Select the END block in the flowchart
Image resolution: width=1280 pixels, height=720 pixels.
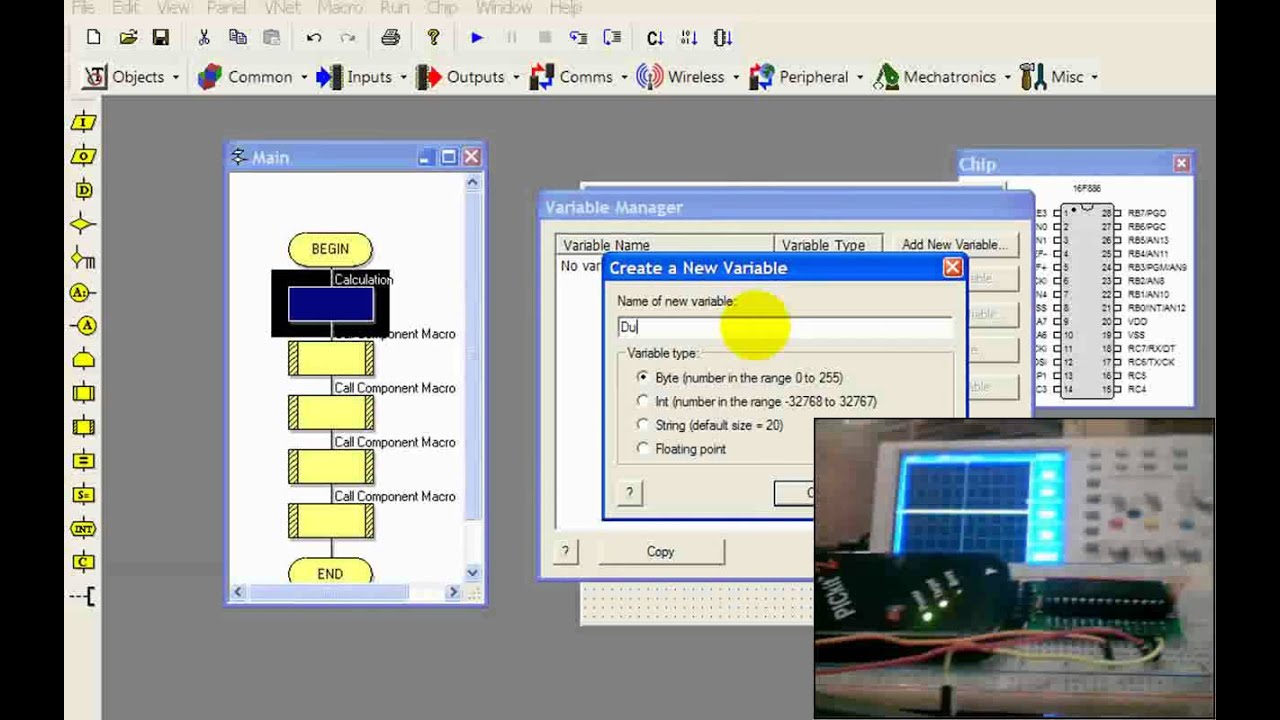(x=330, y=573)
